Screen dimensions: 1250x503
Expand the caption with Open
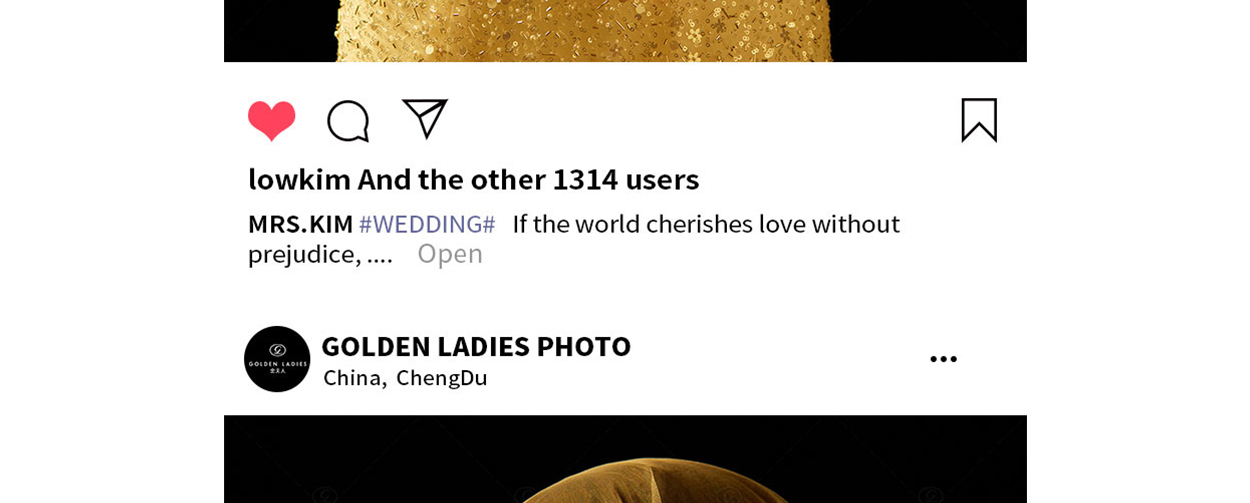click(450, 254)
